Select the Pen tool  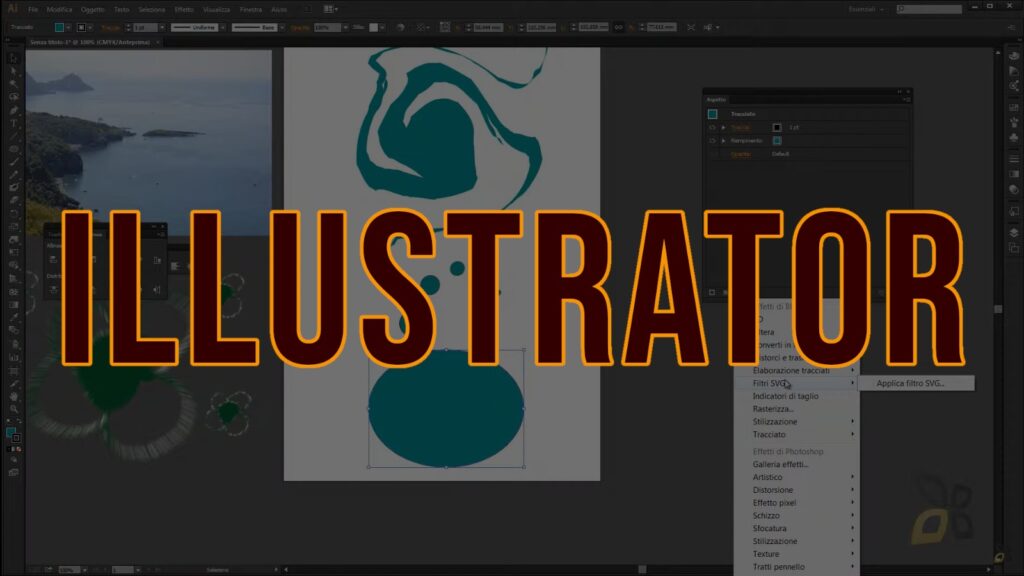13,110
